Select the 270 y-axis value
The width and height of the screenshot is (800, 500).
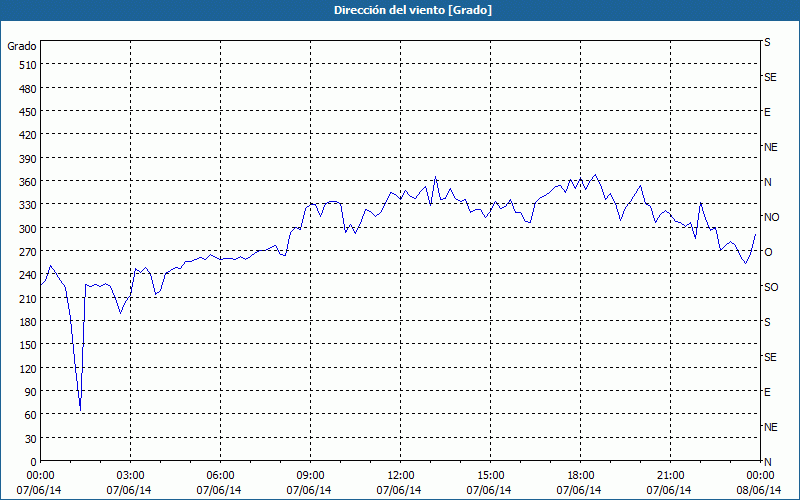click(29, 252)
